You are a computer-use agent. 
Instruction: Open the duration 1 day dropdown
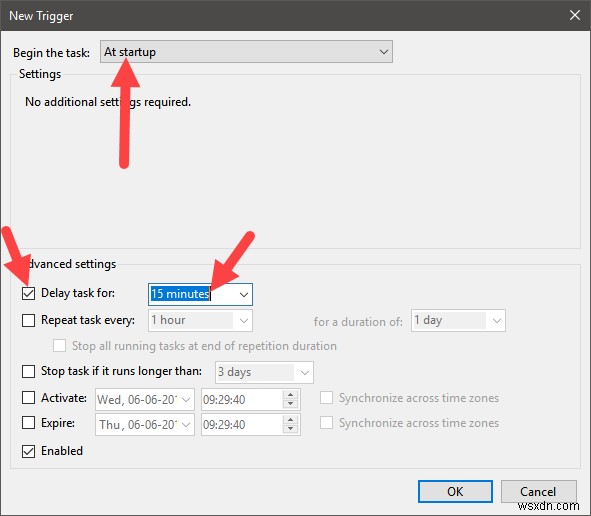[x=458, y=321]
